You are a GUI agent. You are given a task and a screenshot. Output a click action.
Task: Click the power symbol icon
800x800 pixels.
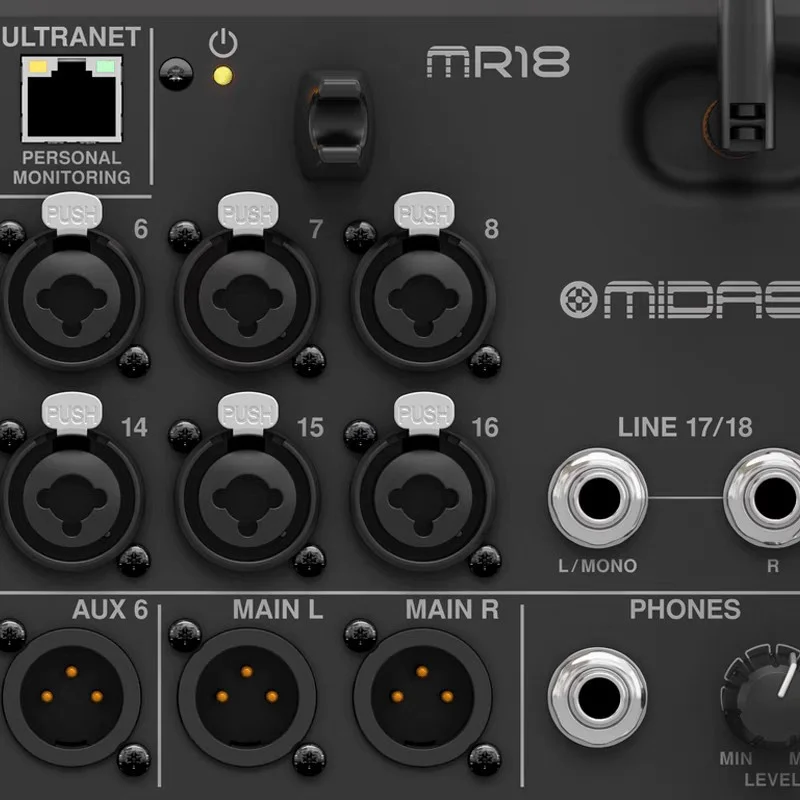tap(223, 43)
